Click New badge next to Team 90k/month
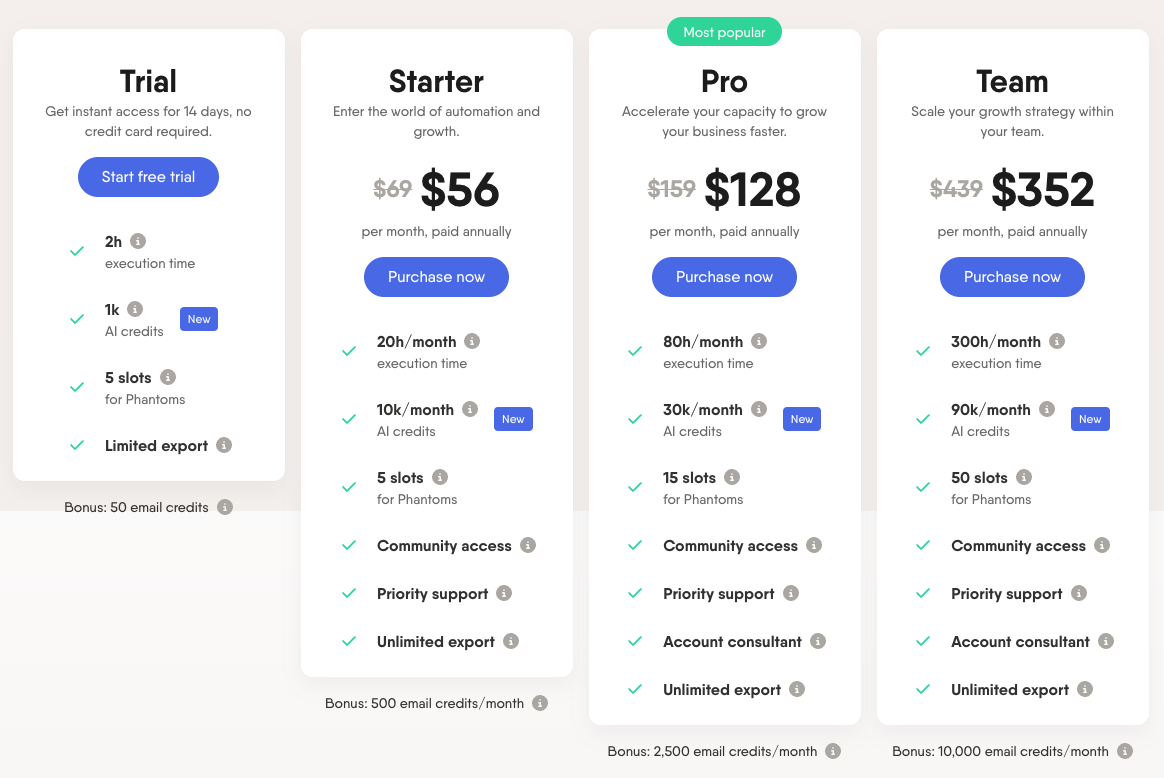Screen dimensions: 1164x778 coord(1090,419)
